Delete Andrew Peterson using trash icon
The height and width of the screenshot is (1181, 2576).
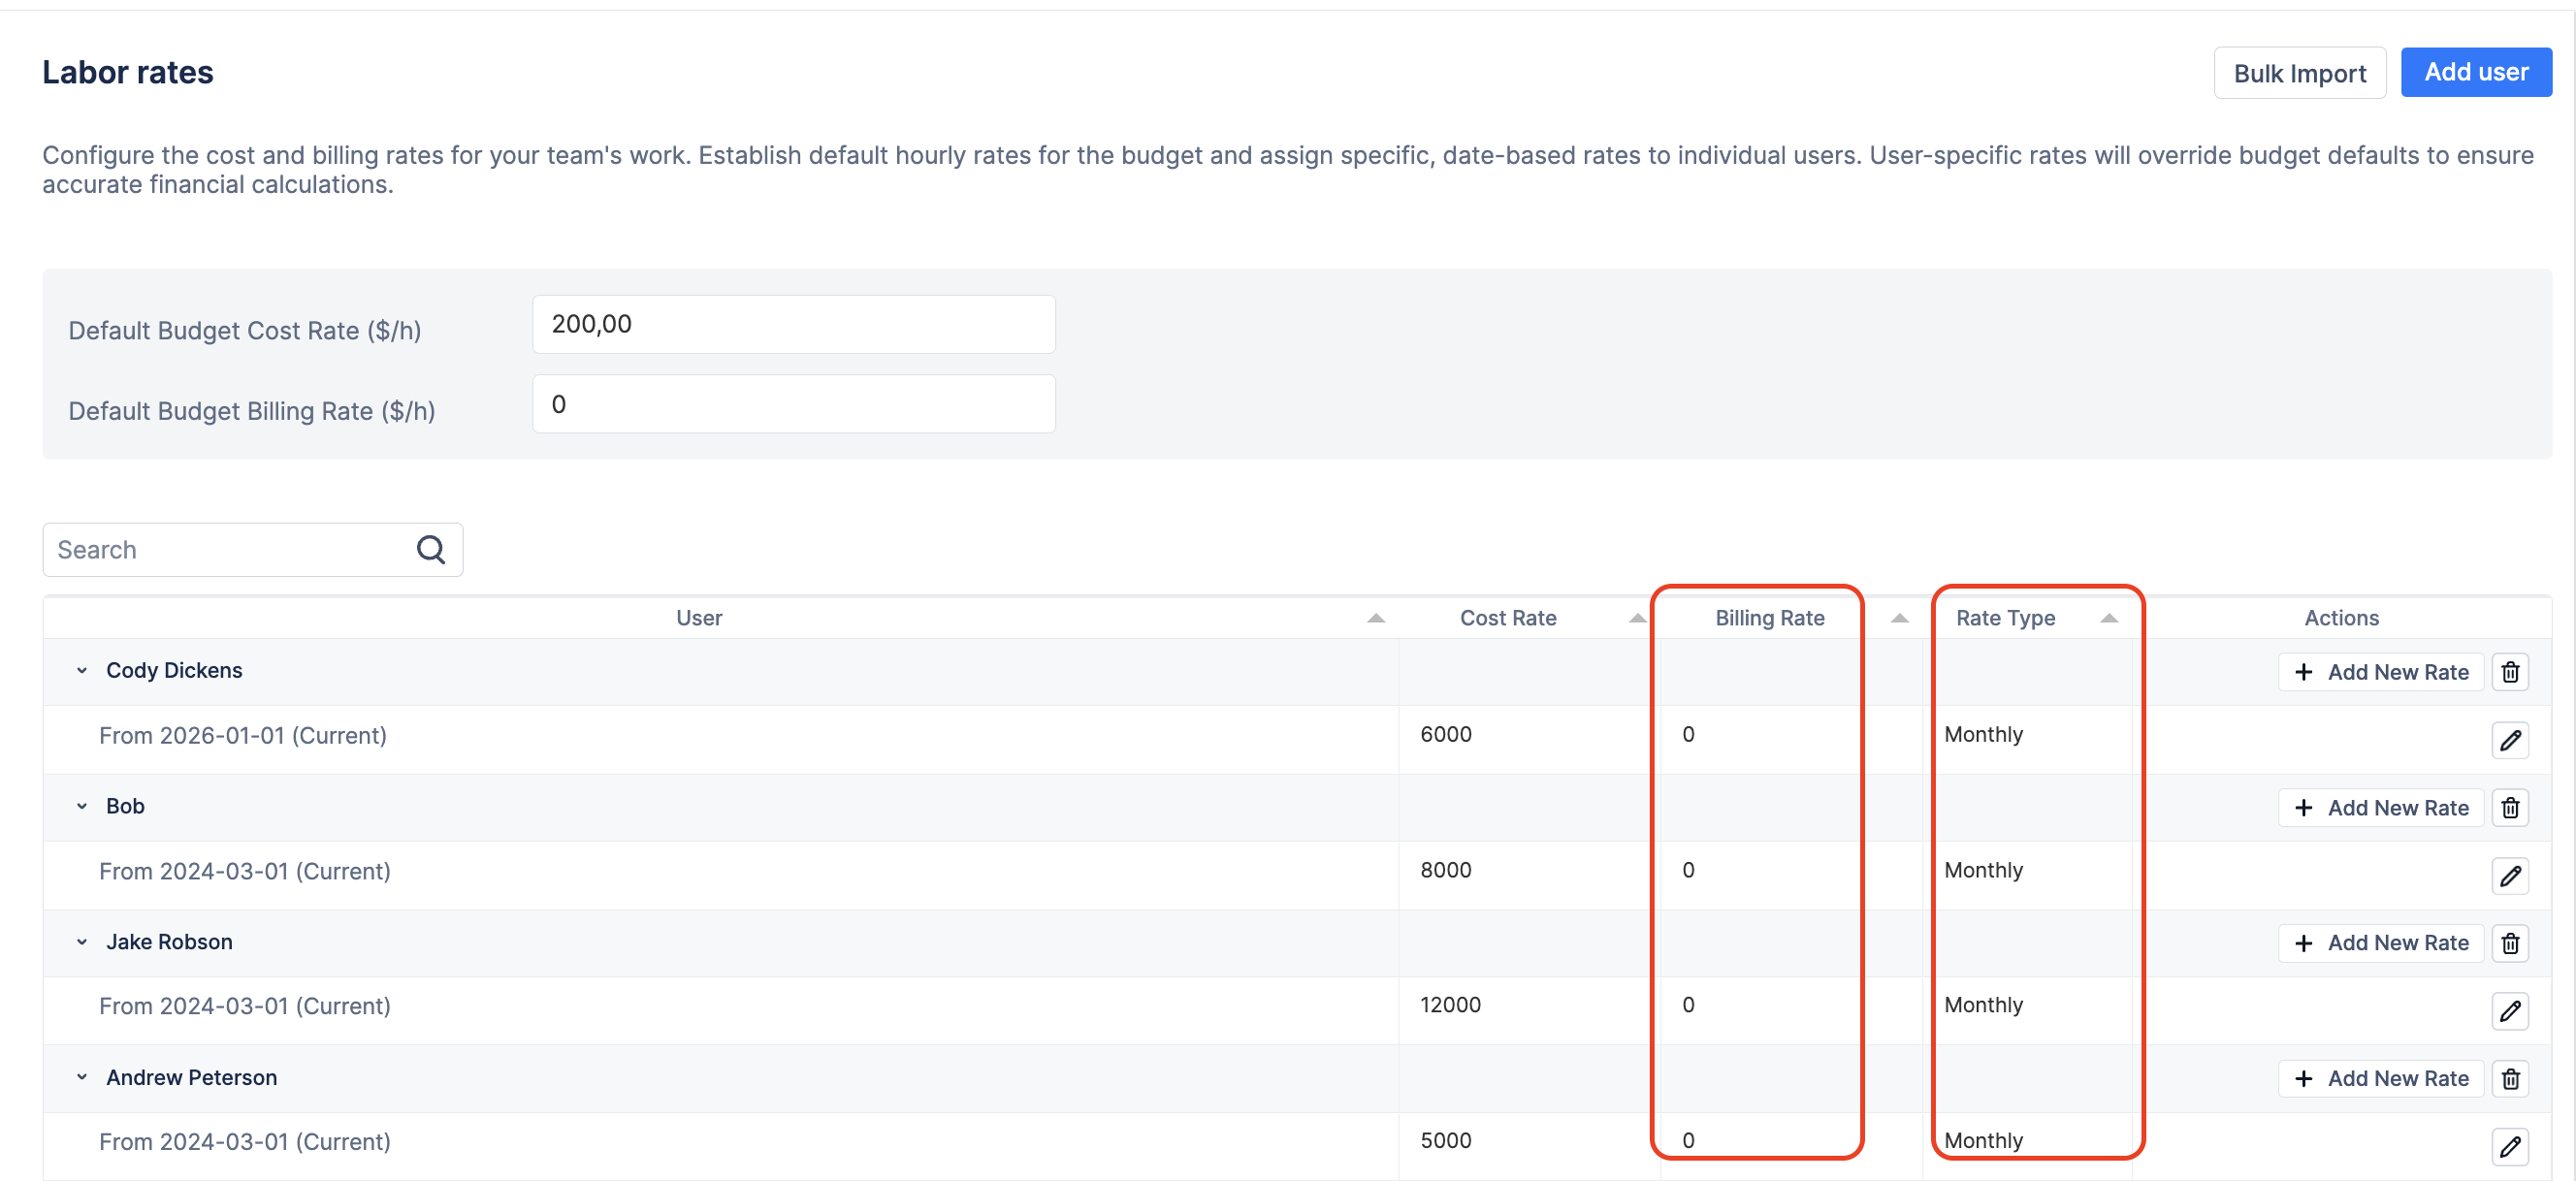point(2511,1078)
